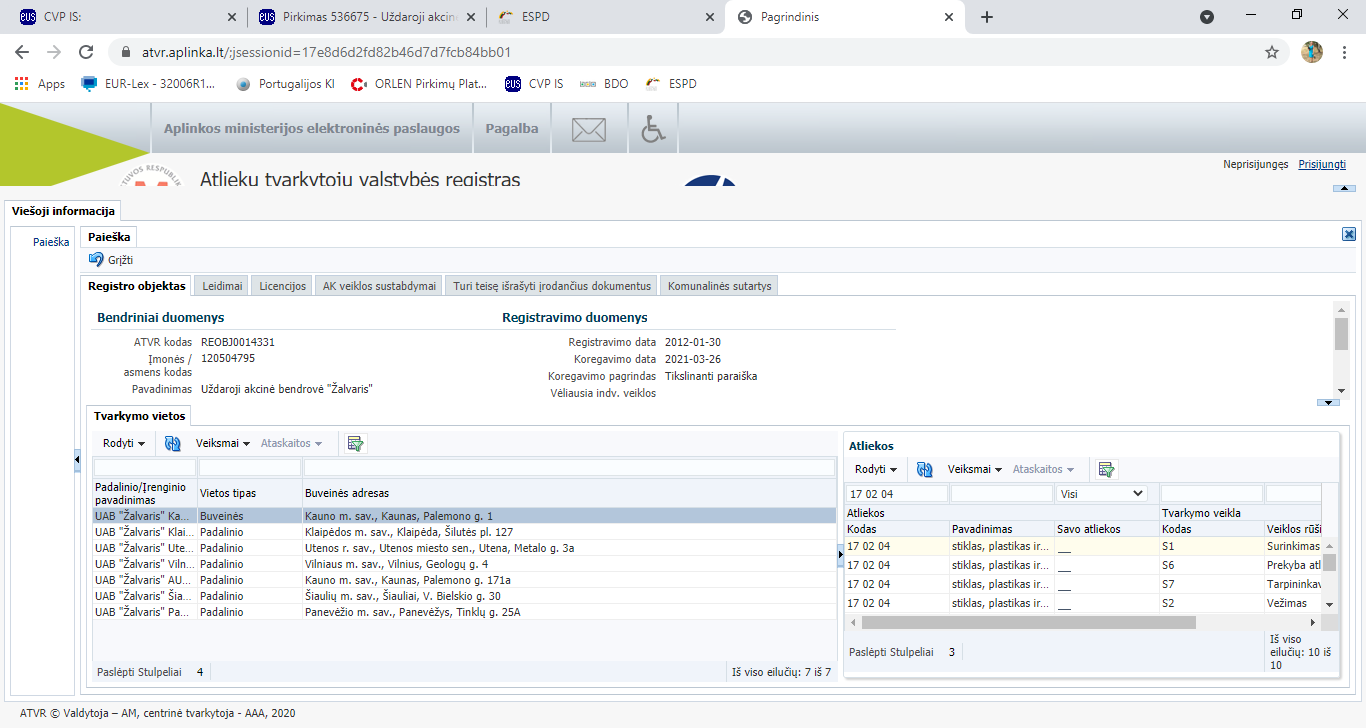This screenshot has height=728, width=1366.
Task: Switch to the Leidimai tab
Action: pyautogui.click(x=222, y=286)
